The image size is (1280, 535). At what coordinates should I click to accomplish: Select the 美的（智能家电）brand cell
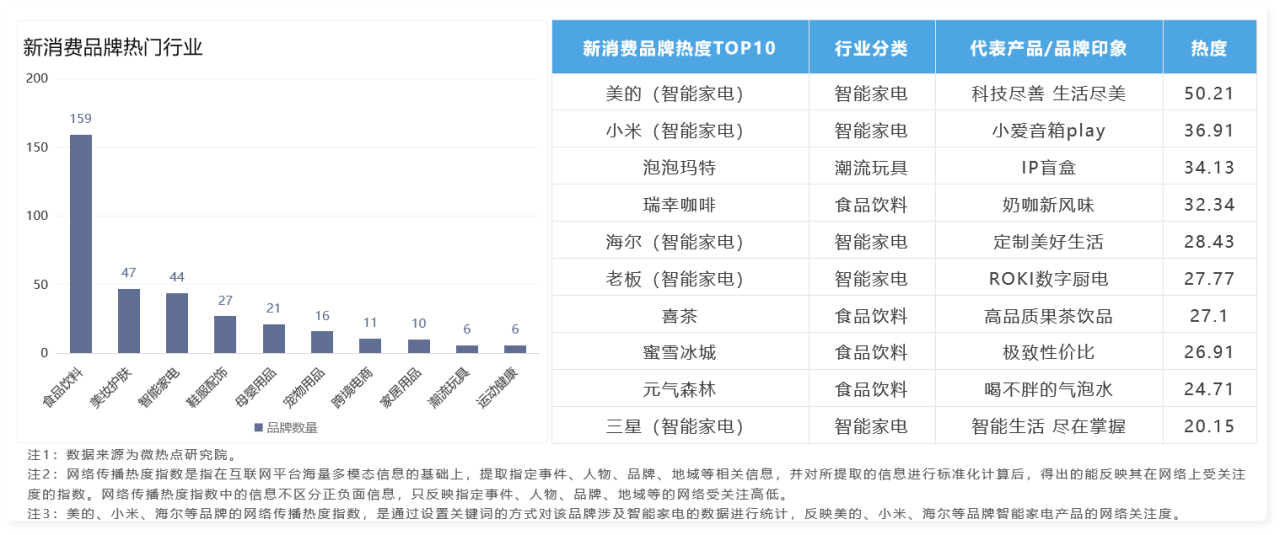click(x=680, y=93)
